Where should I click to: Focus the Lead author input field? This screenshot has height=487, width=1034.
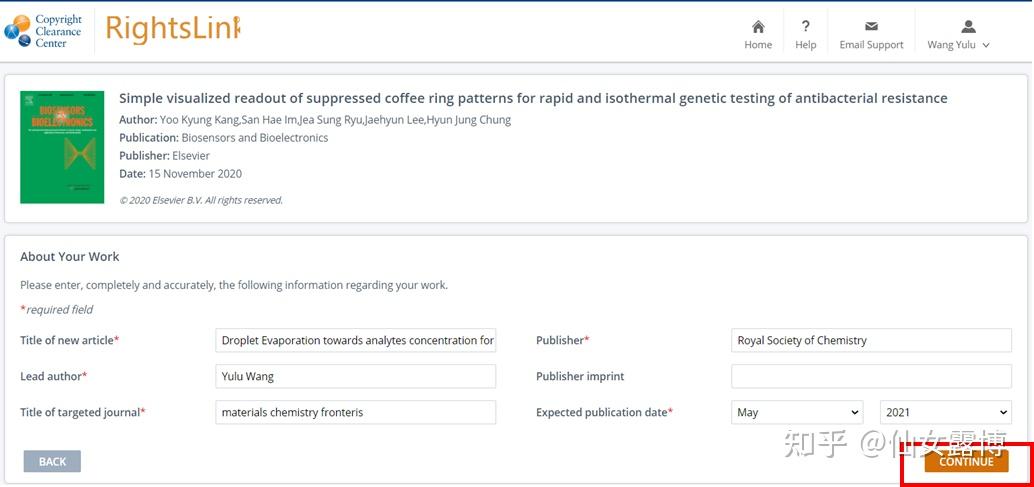click(x=356, y=376)
